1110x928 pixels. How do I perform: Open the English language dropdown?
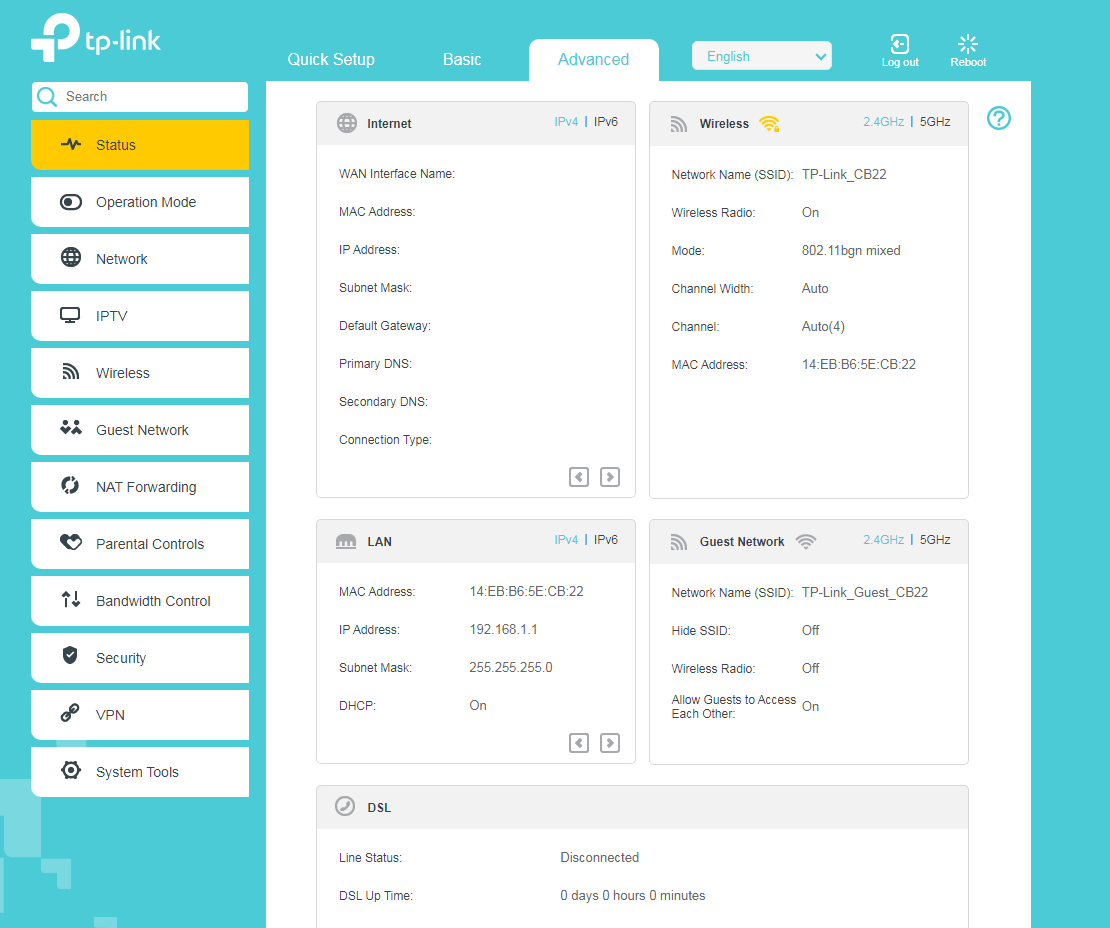(x=762, y=56)
